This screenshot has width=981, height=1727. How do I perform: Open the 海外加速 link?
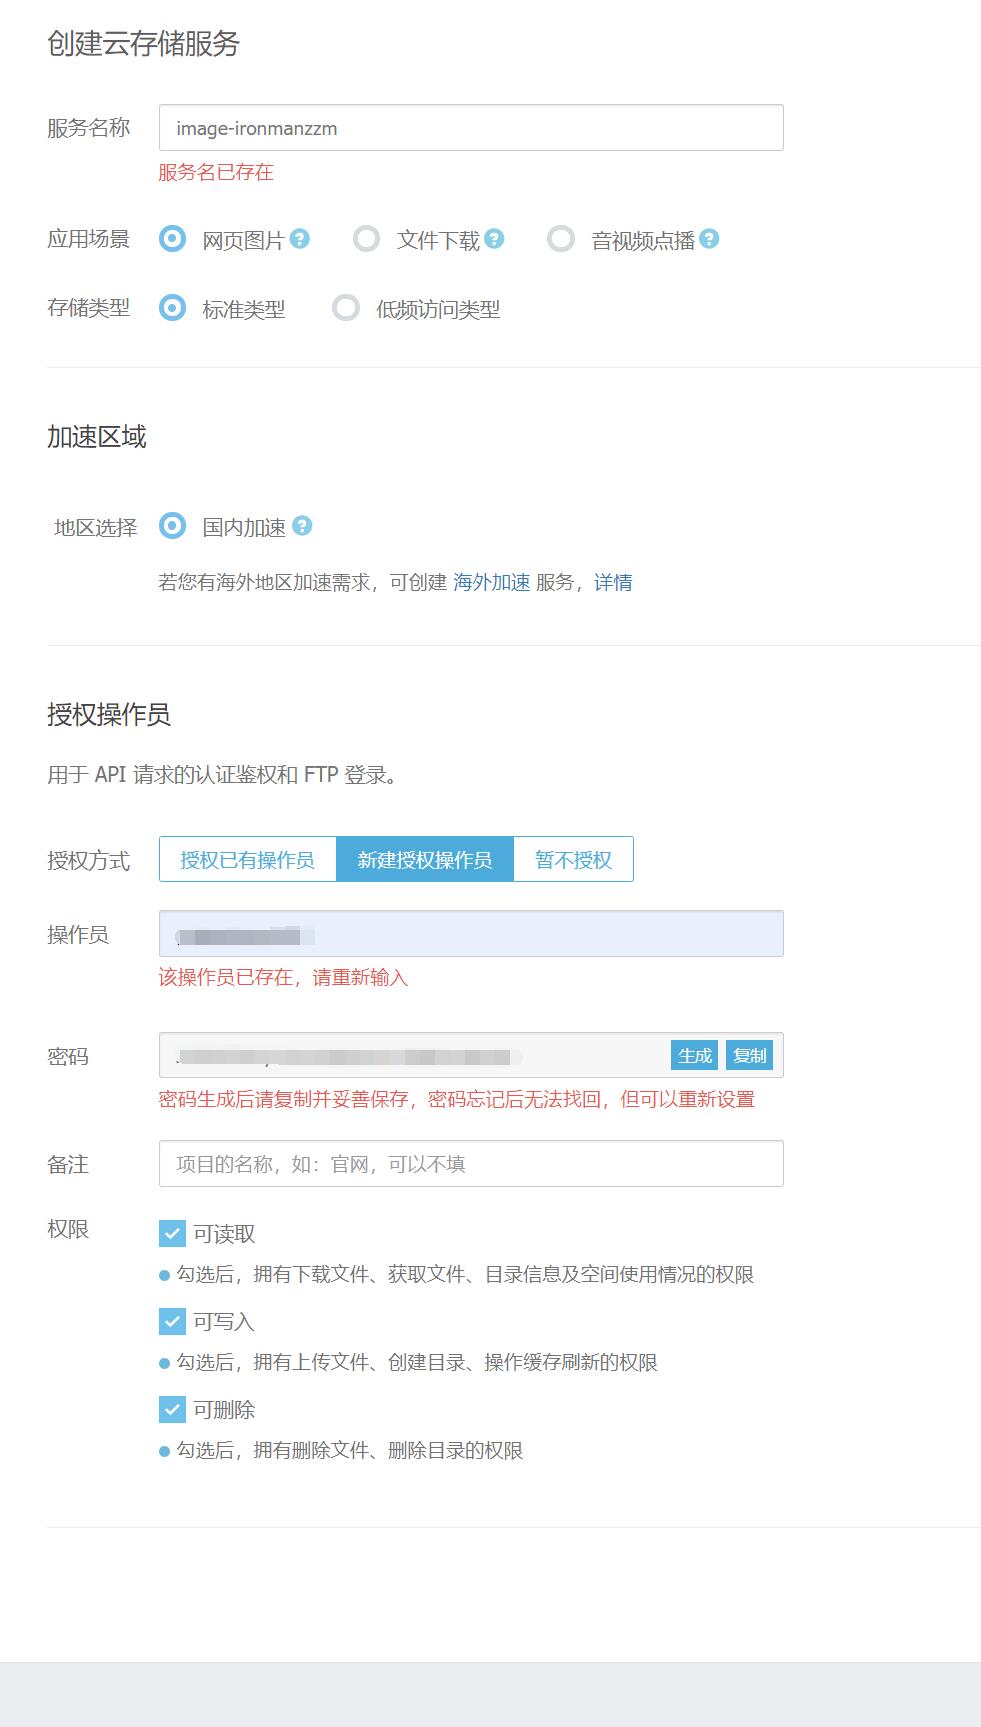(x=491, y=582)
